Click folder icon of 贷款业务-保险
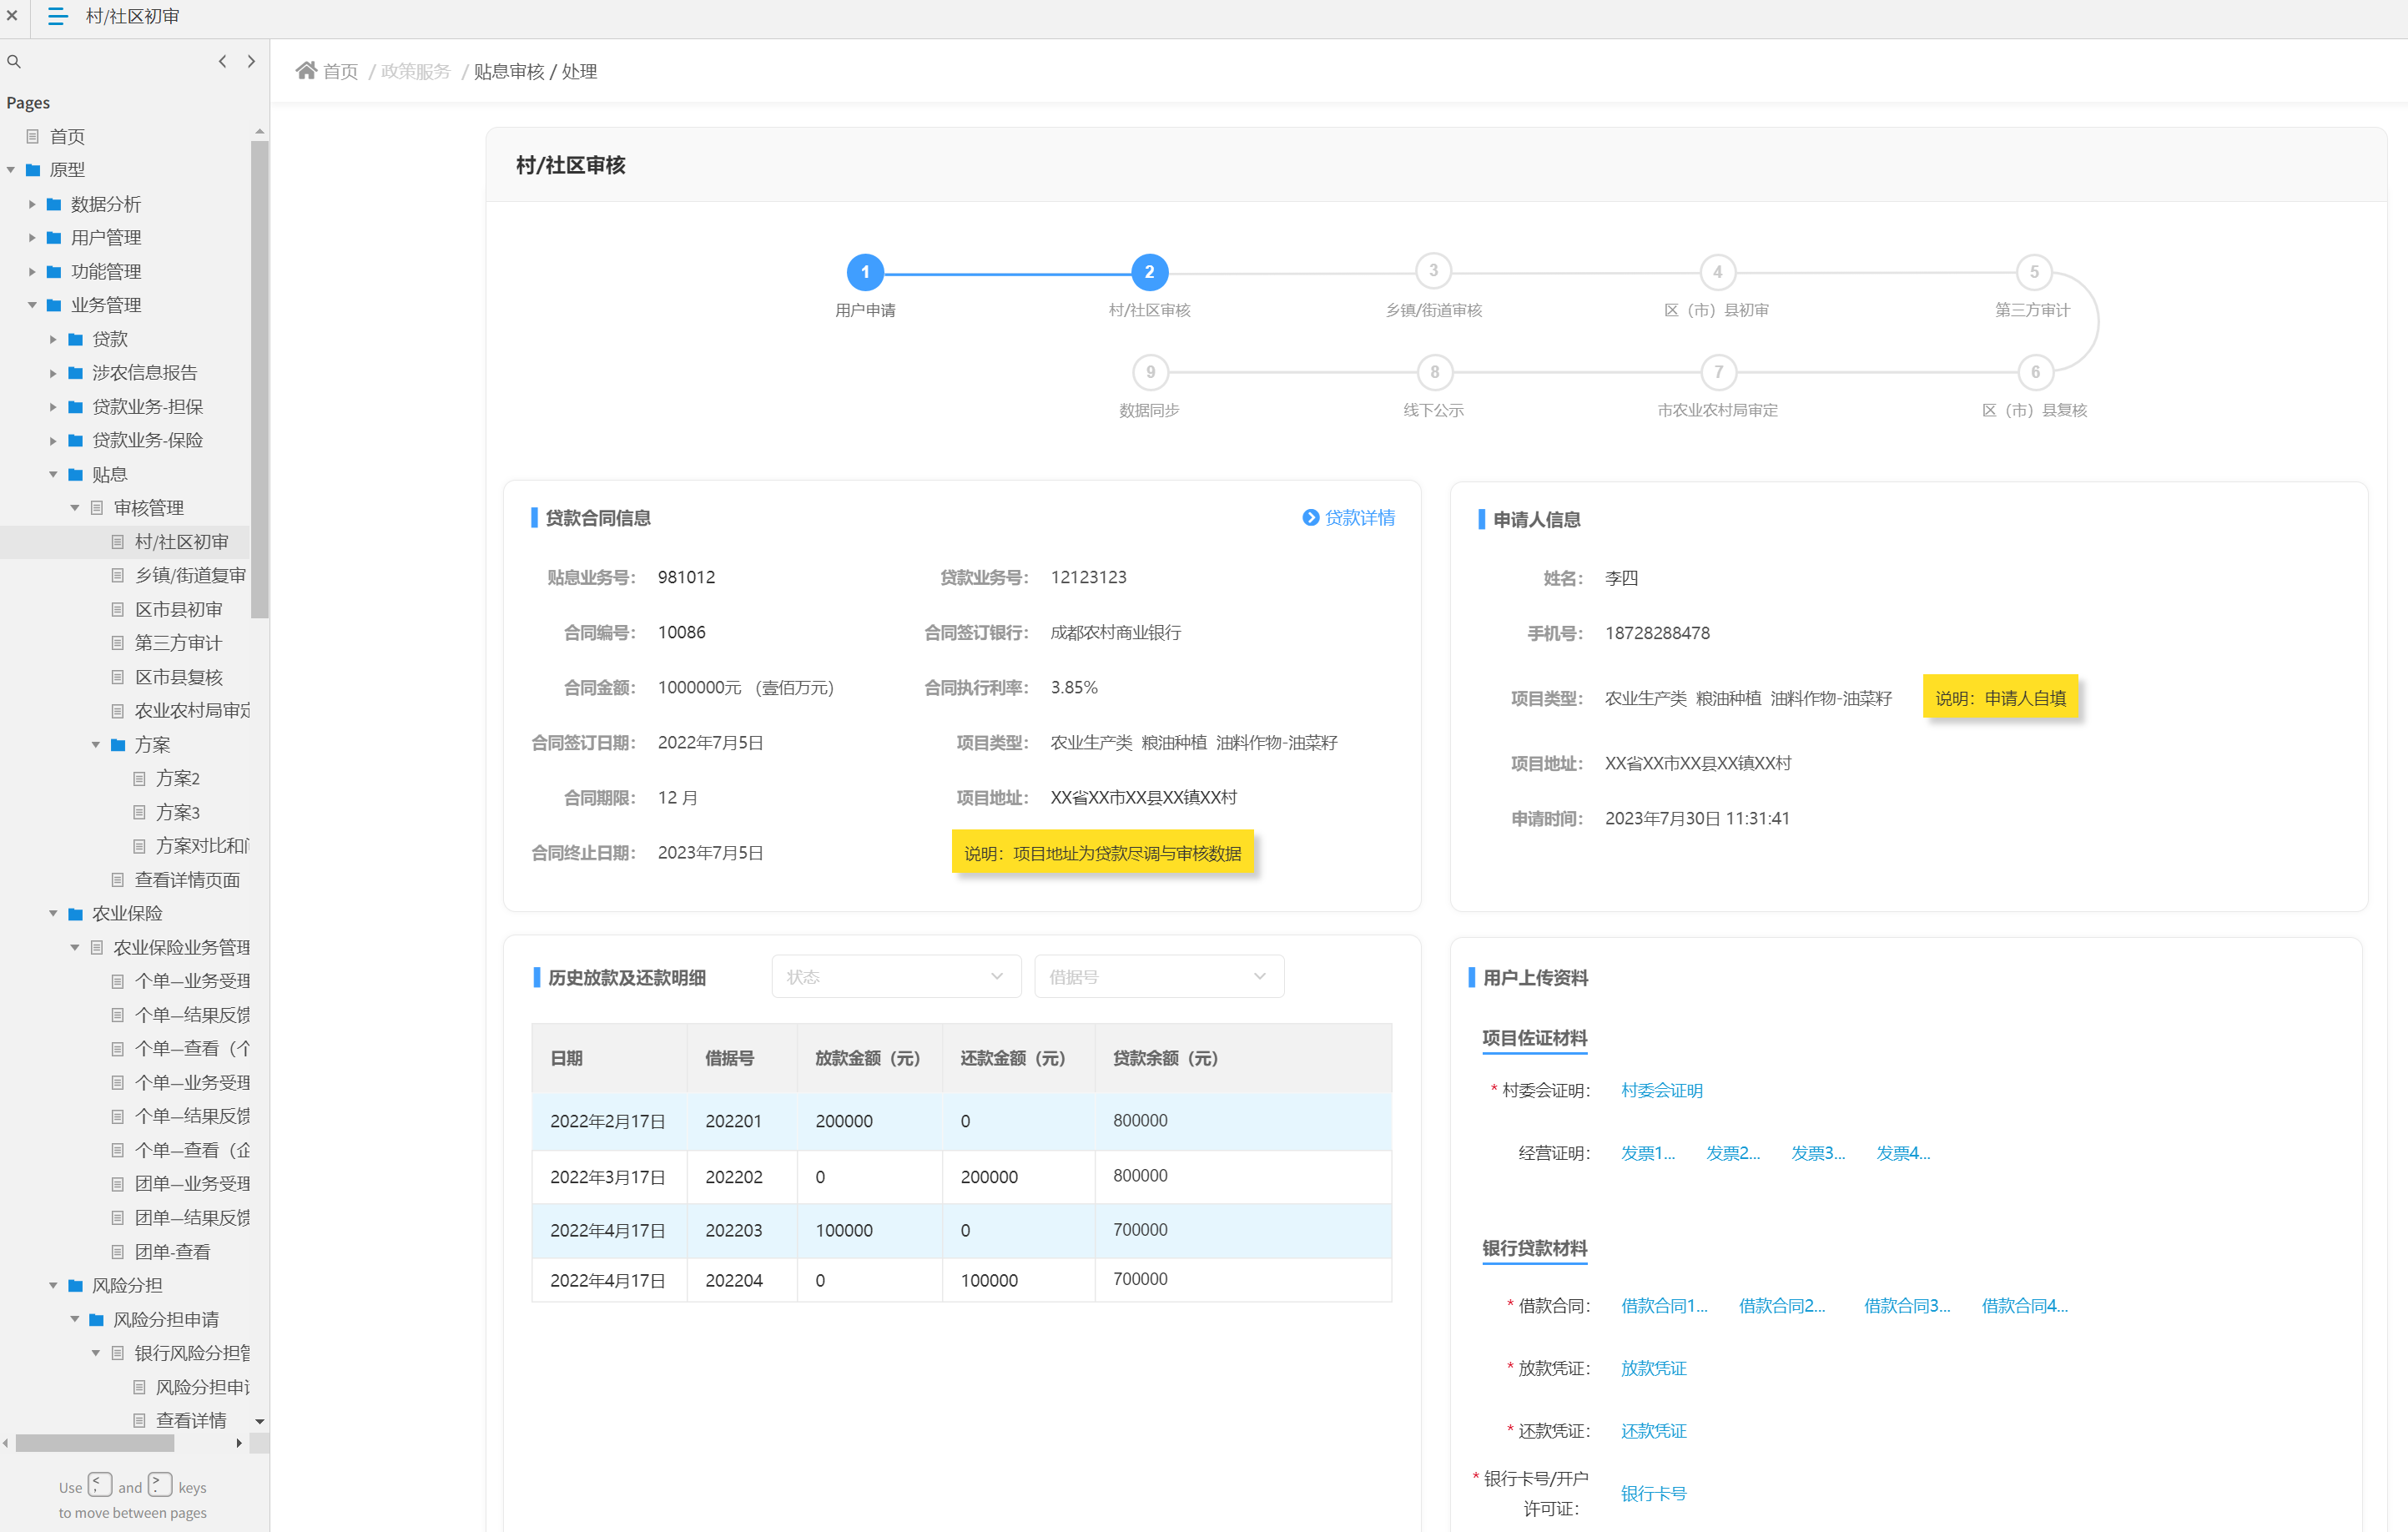The height and width of the screenshot is (1532, 2408). pyautogui.click(x=75, y=440)
